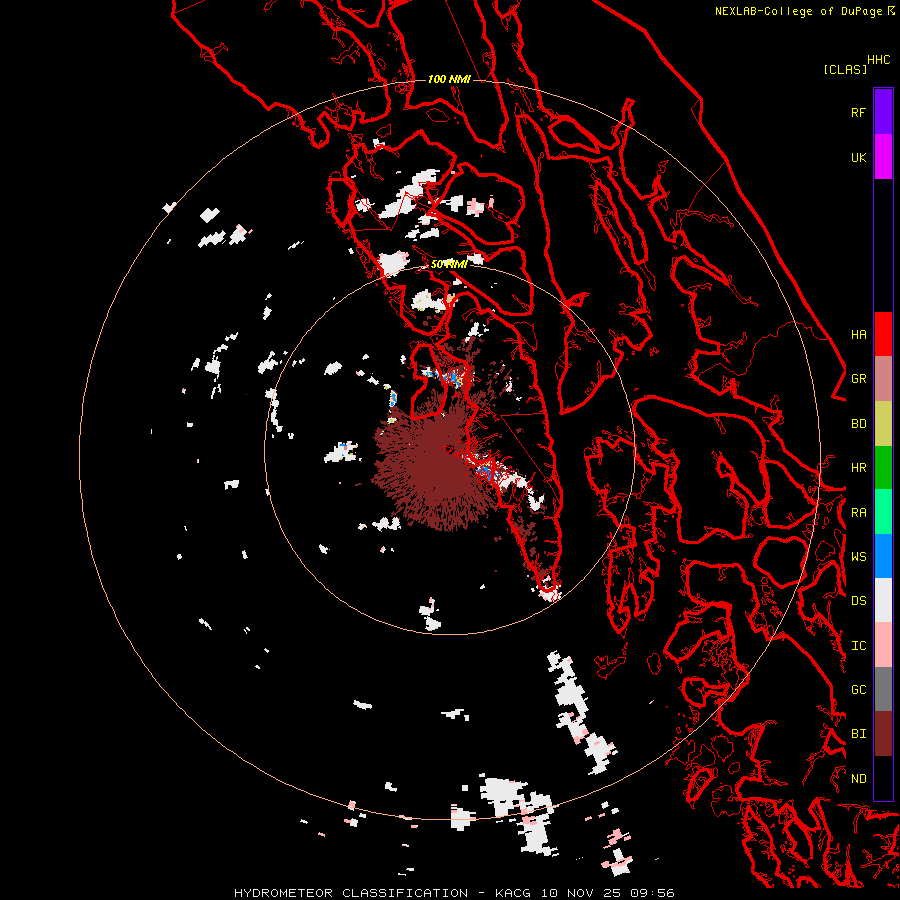Click the GC gray legend swatch

point(883,689)
